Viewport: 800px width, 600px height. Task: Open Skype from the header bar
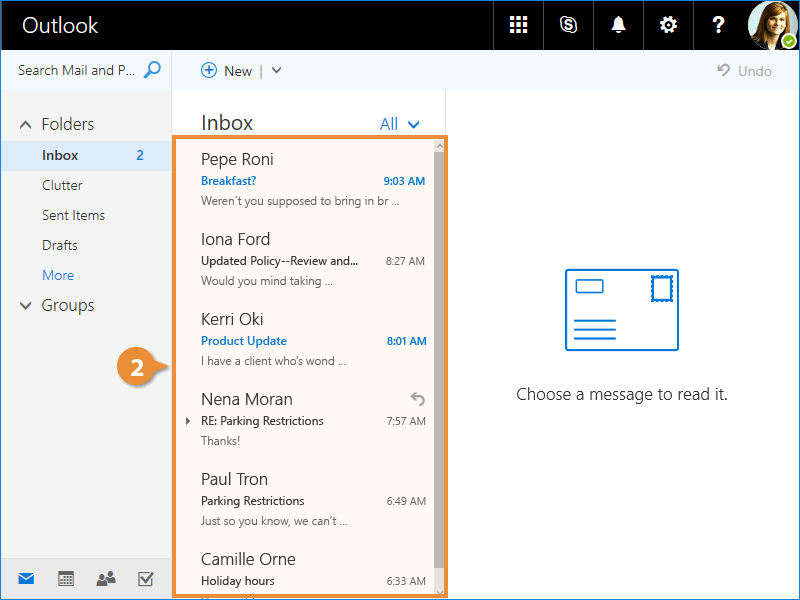[x=568, y=25]
